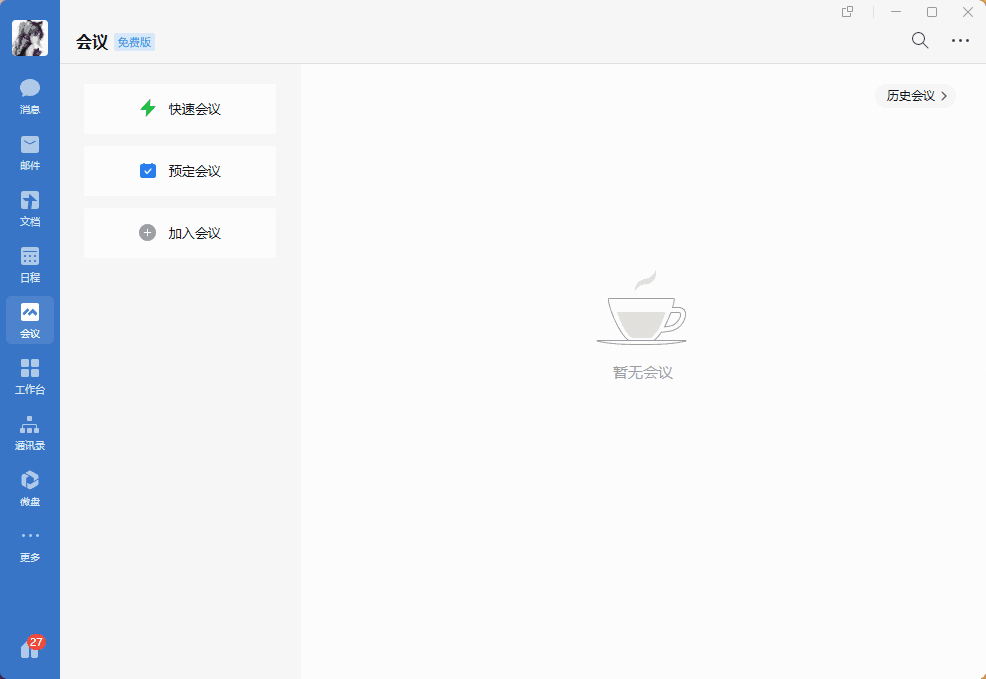Open the top-right ellipsis options menu
The image size is (986, 679).
pyautogui.click(x=961, y=40)
